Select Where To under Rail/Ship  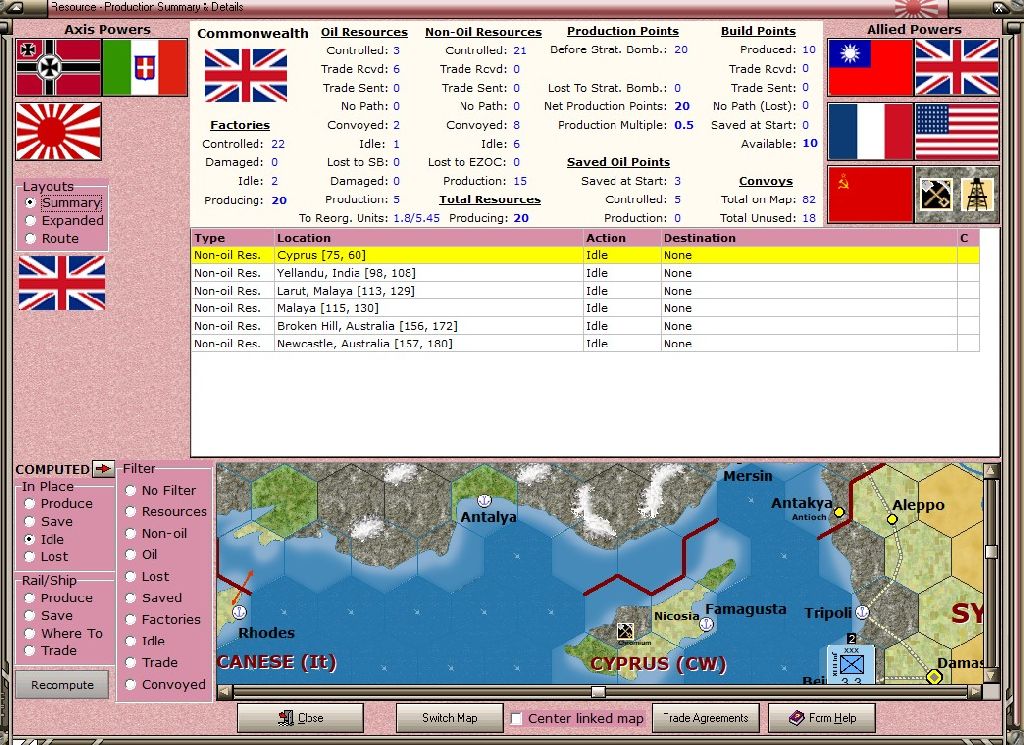pyautogui.click(x=30, y=634)
